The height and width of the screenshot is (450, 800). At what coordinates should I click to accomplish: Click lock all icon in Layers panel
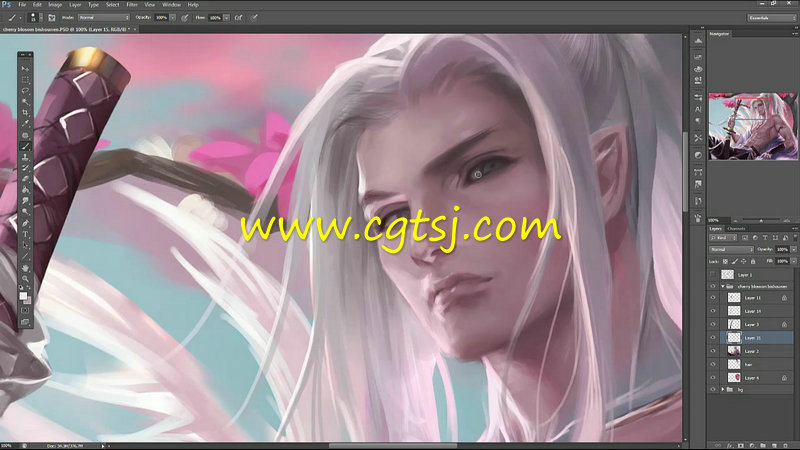pyautogui.click(x=753, y=261)
